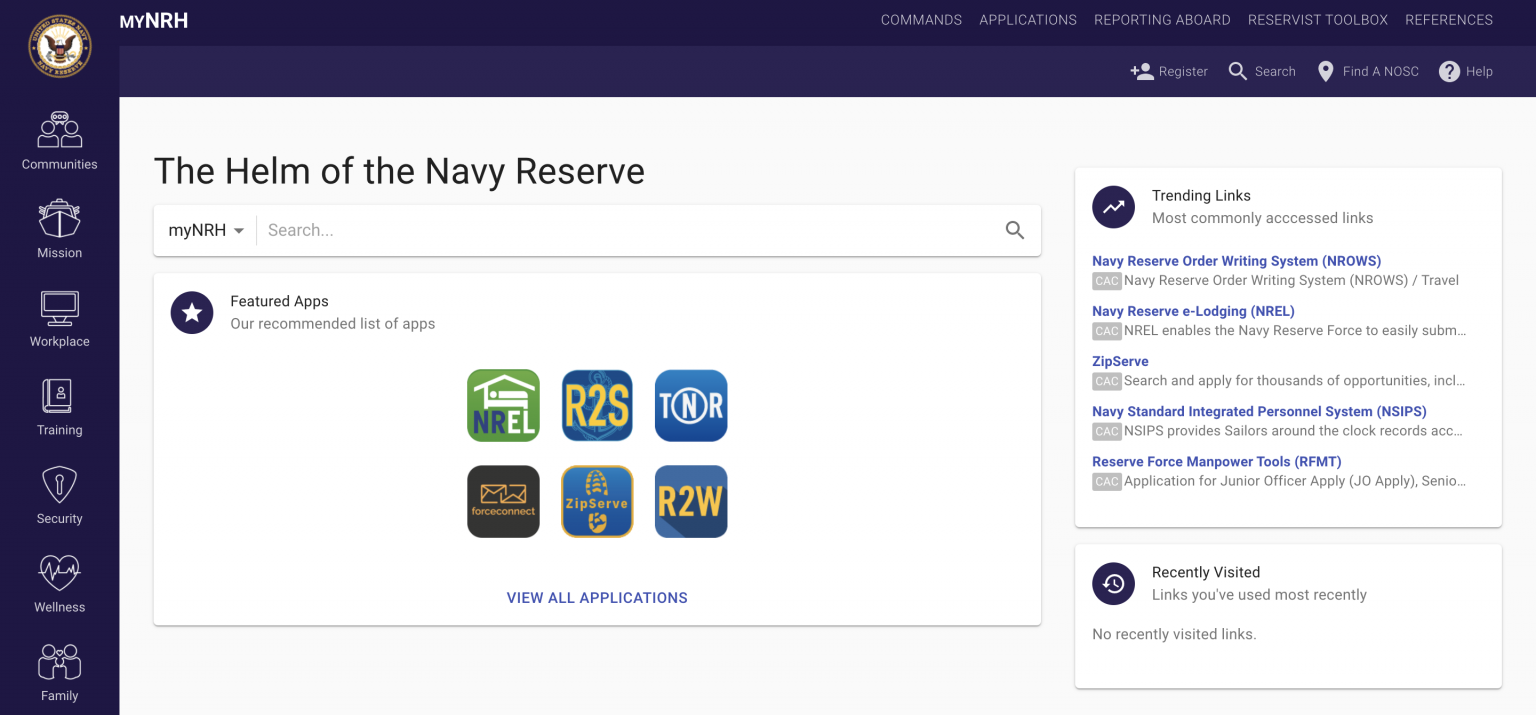
Task: Open the Mission ship icon
Action: 60,218
